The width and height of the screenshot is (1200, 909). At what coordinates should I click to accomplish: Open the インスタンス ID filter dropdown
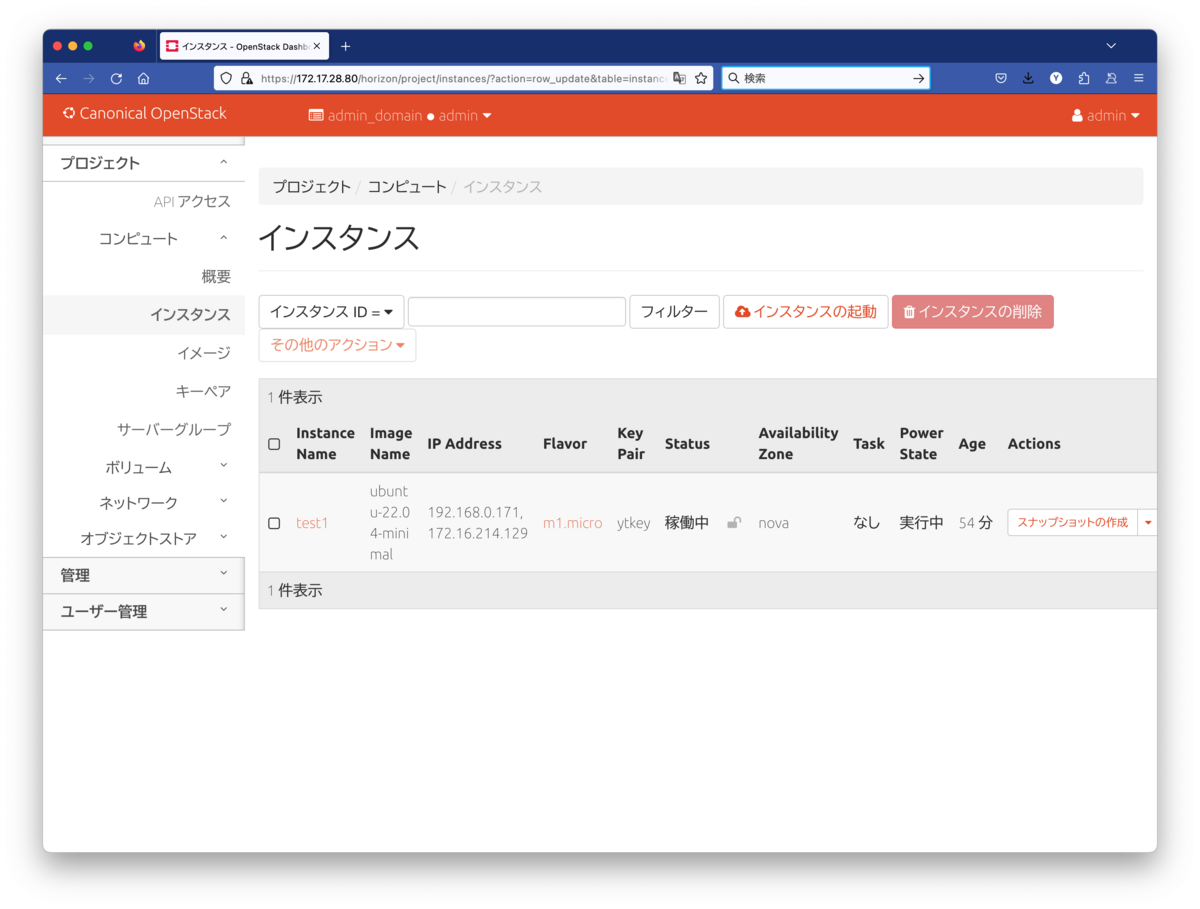(331, 312)
